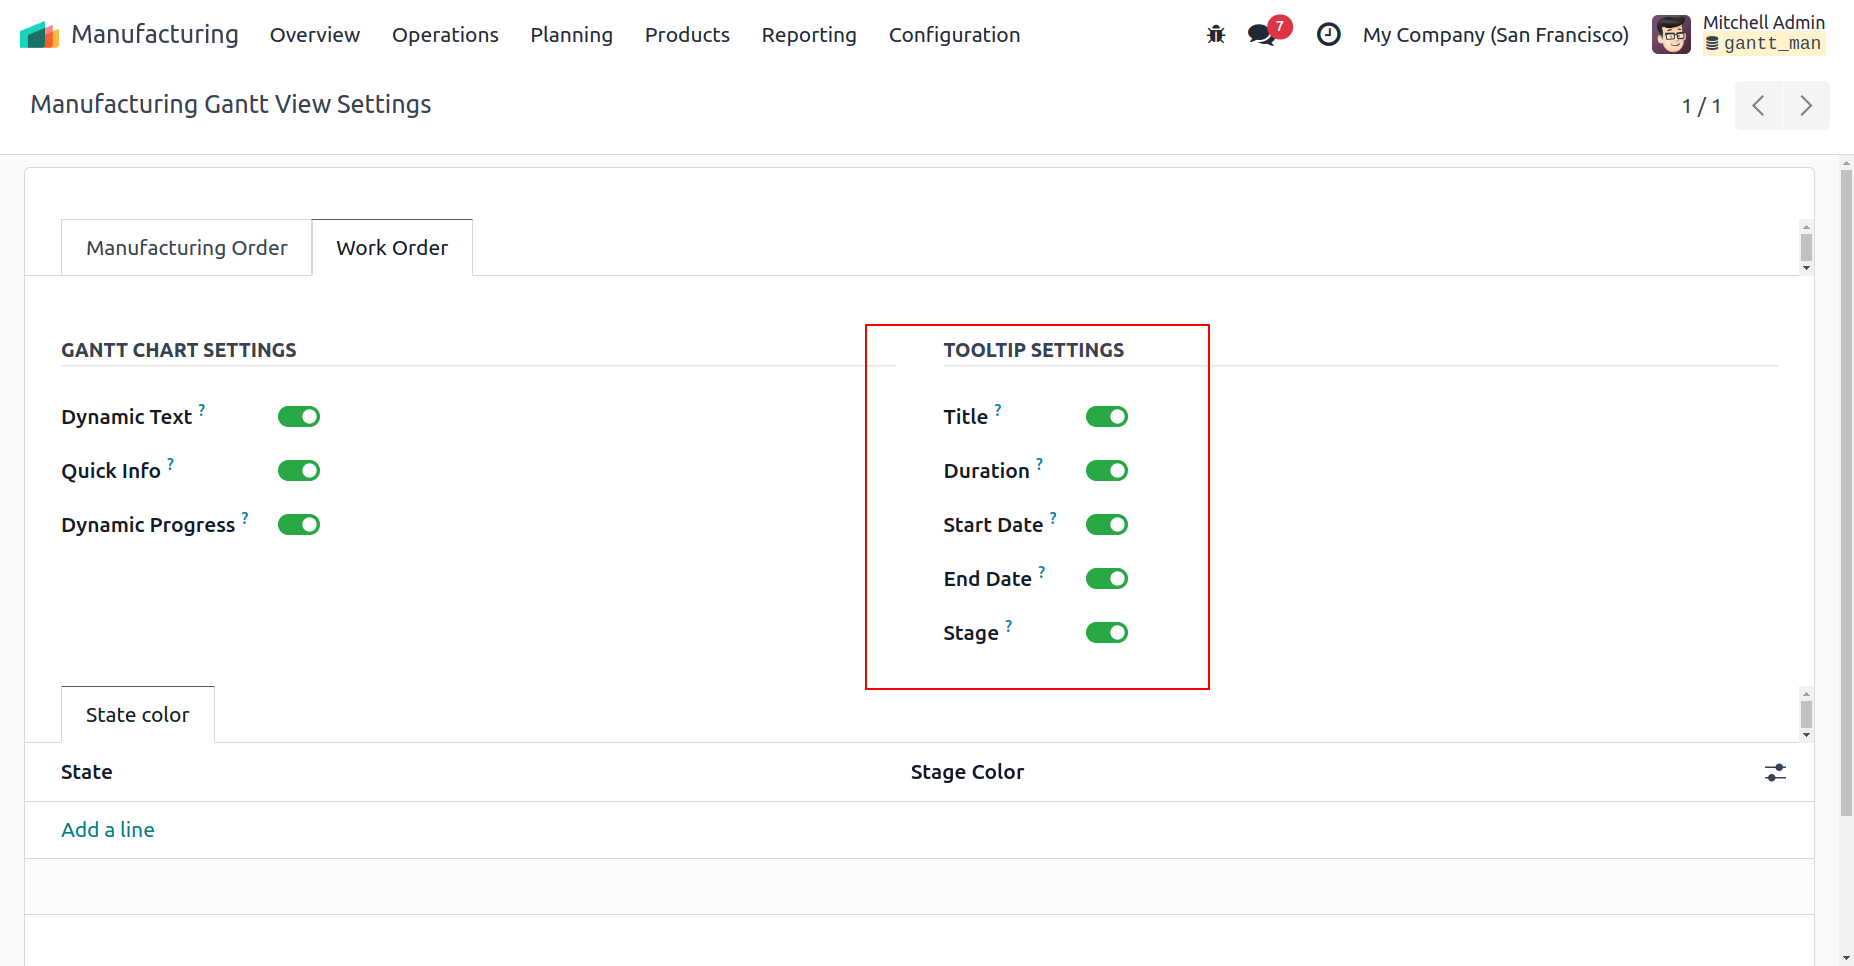Toggle the tooltip Stage switch

1106,633
